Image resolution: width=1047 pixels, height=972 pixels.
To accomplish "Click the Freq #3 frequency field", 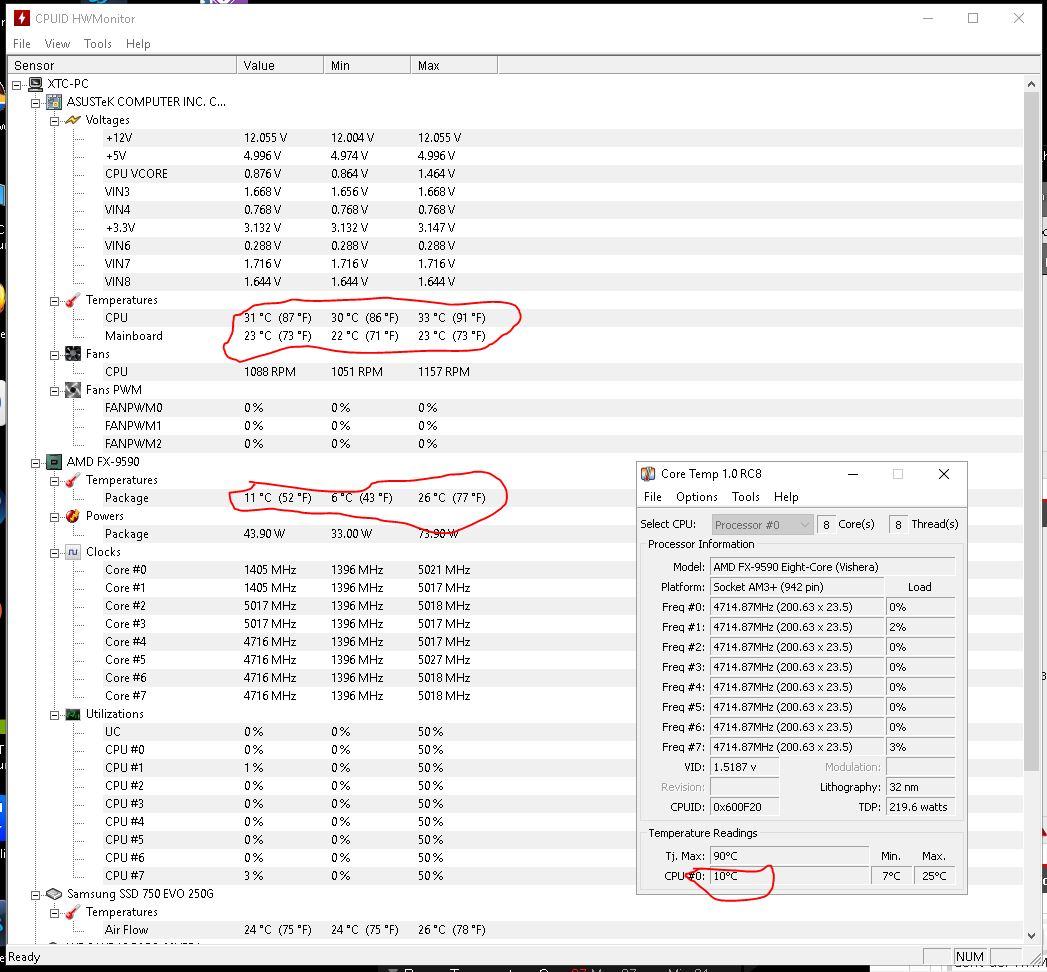I will pos(797,667).
